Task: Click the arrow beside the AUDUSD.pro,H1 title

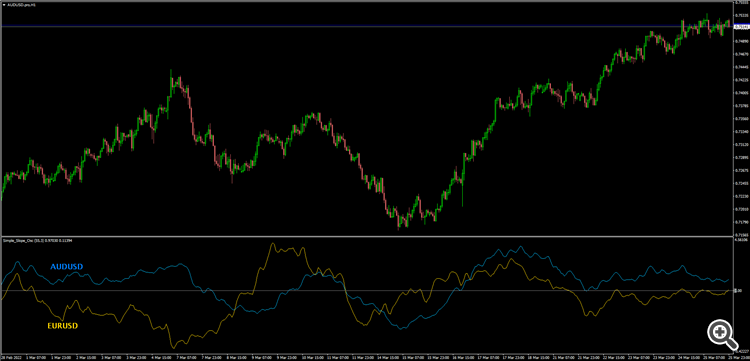Action: tap(4, 4)
